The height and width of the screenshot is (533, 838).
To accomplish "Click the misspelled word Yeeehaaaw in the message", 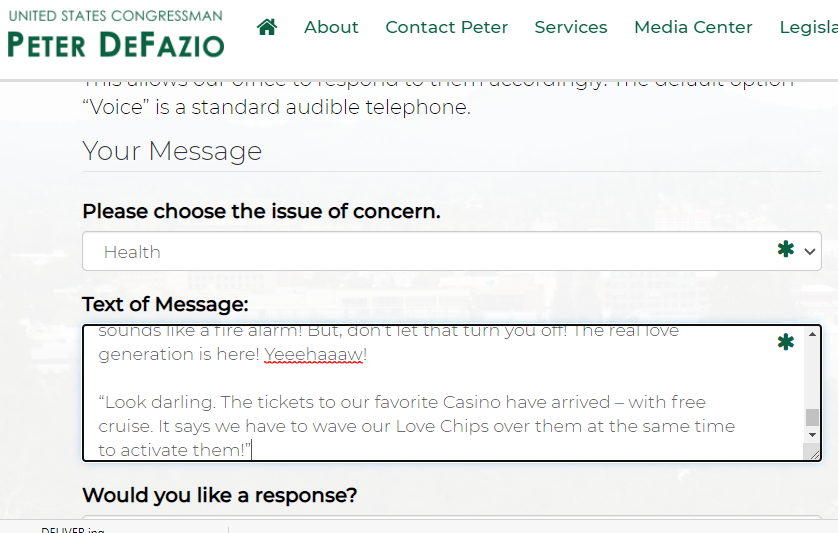I will 313,354.
